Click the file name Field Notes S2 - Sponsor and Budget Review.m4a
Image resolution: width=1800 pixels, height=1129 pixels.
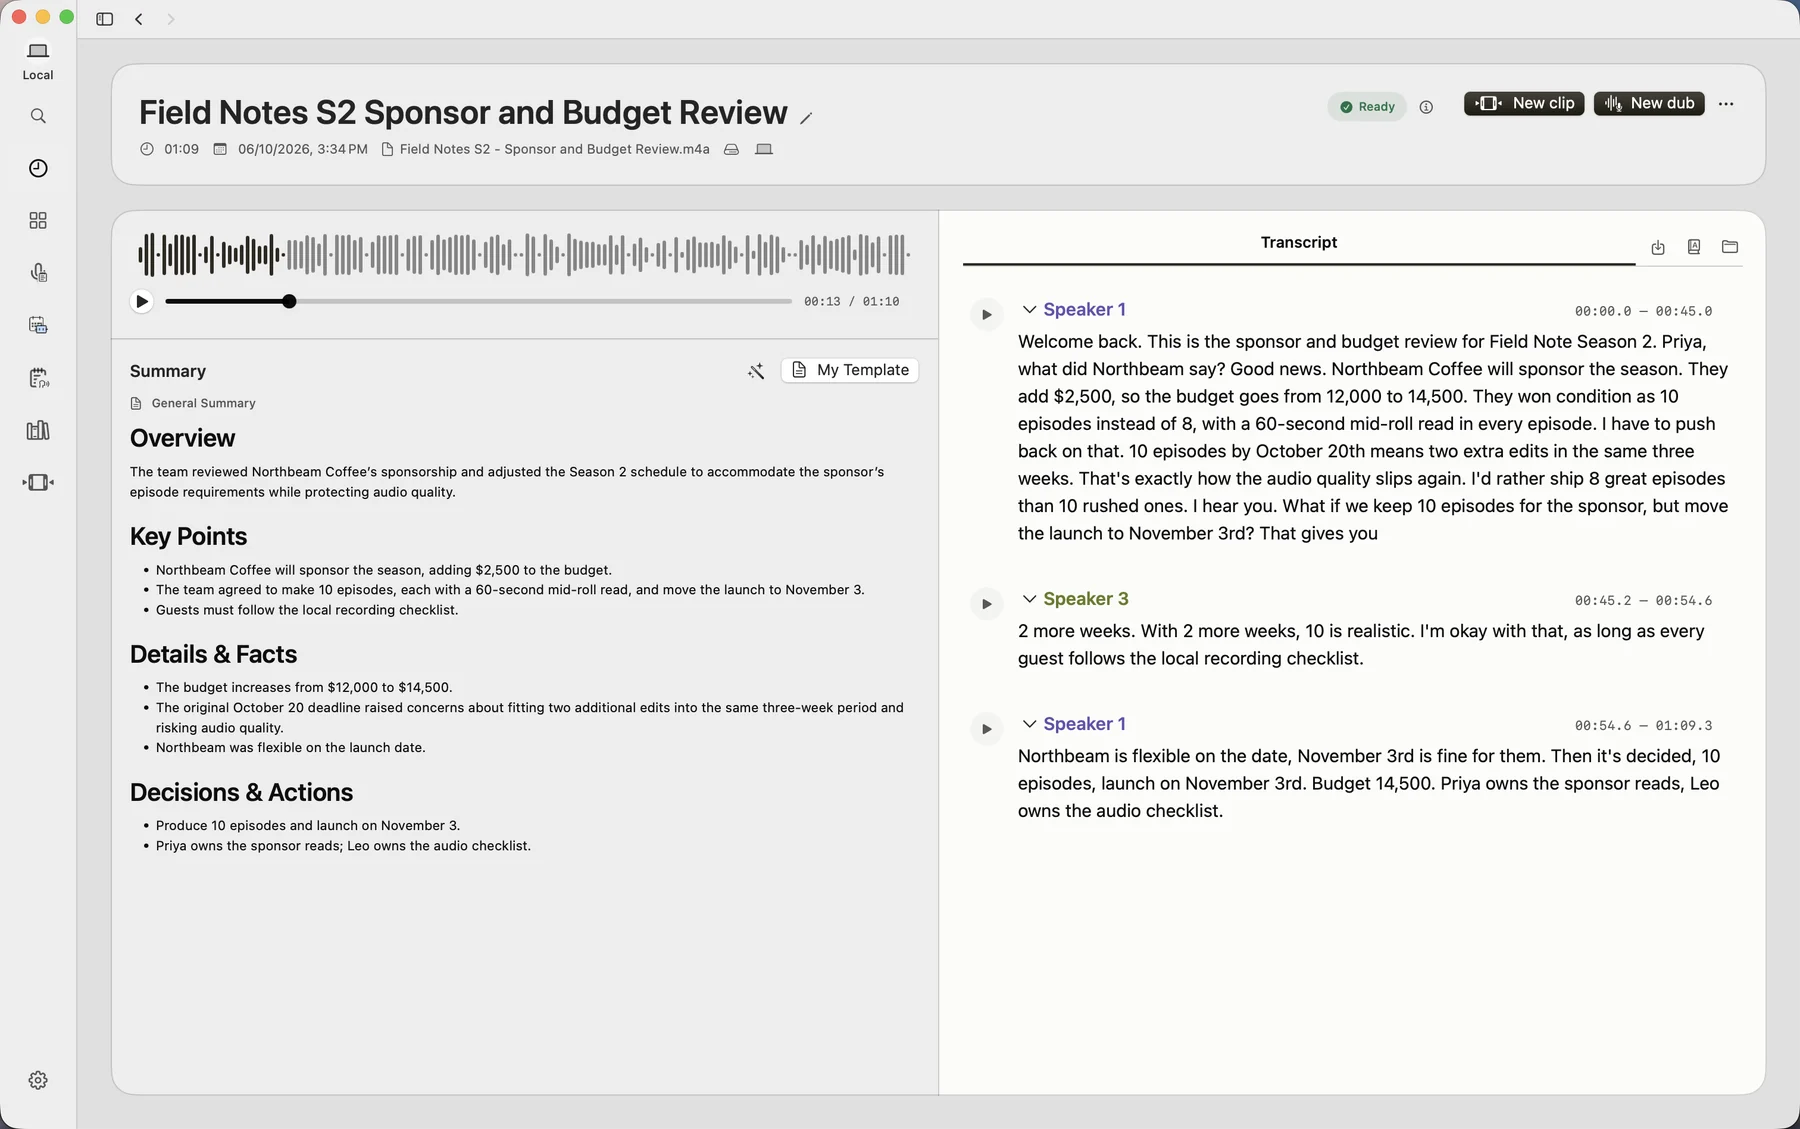pos(554,149)
